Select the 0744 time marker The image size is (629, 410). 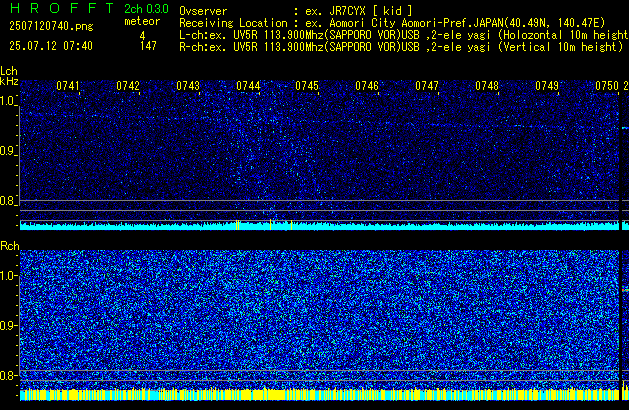point(248,86)
